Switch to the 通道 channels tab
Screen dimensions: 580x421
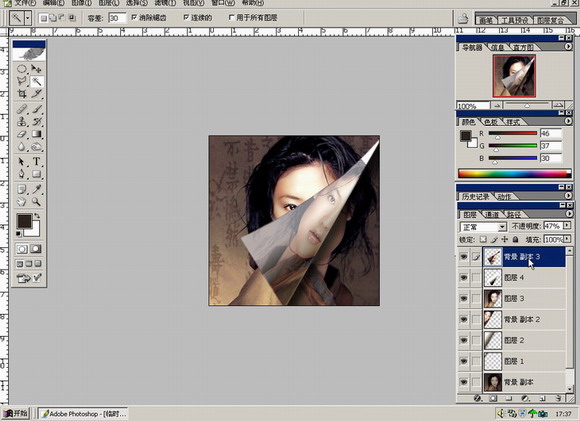(492, 215)
